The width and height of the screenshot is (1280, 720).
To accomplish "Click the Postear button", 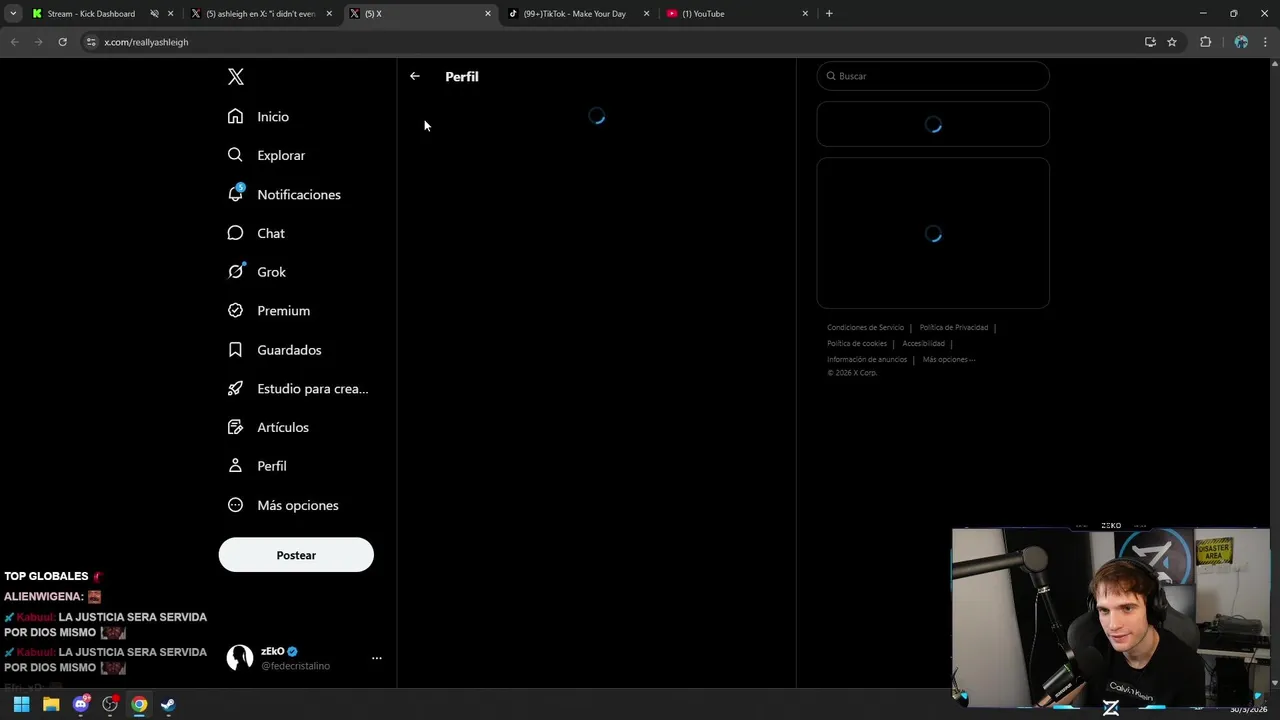I will click(296, 555).
